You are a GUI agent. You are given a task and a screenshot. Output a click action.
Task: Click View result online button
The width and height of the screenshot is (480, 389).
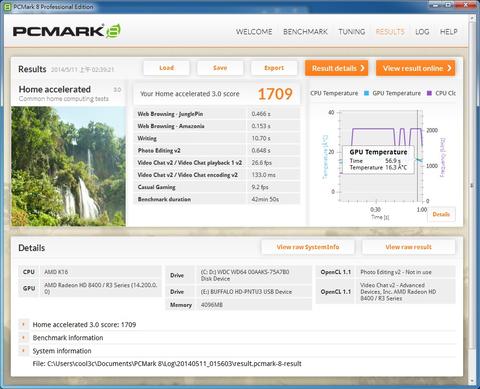tap(416, 68)
